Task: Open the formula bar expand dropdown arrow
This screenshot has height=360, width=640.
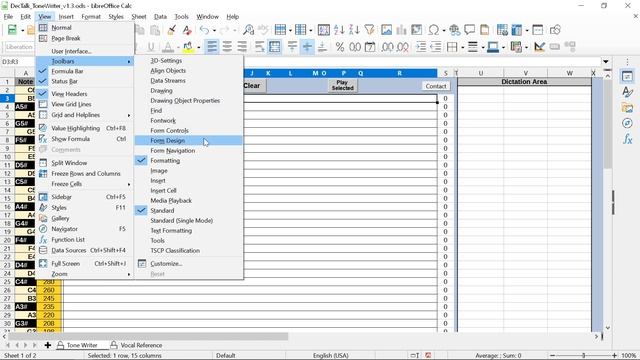Action: [606, 62]
